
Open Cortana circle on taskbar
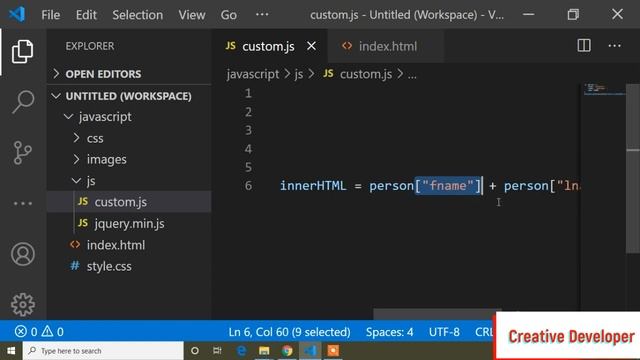(195, 351)
